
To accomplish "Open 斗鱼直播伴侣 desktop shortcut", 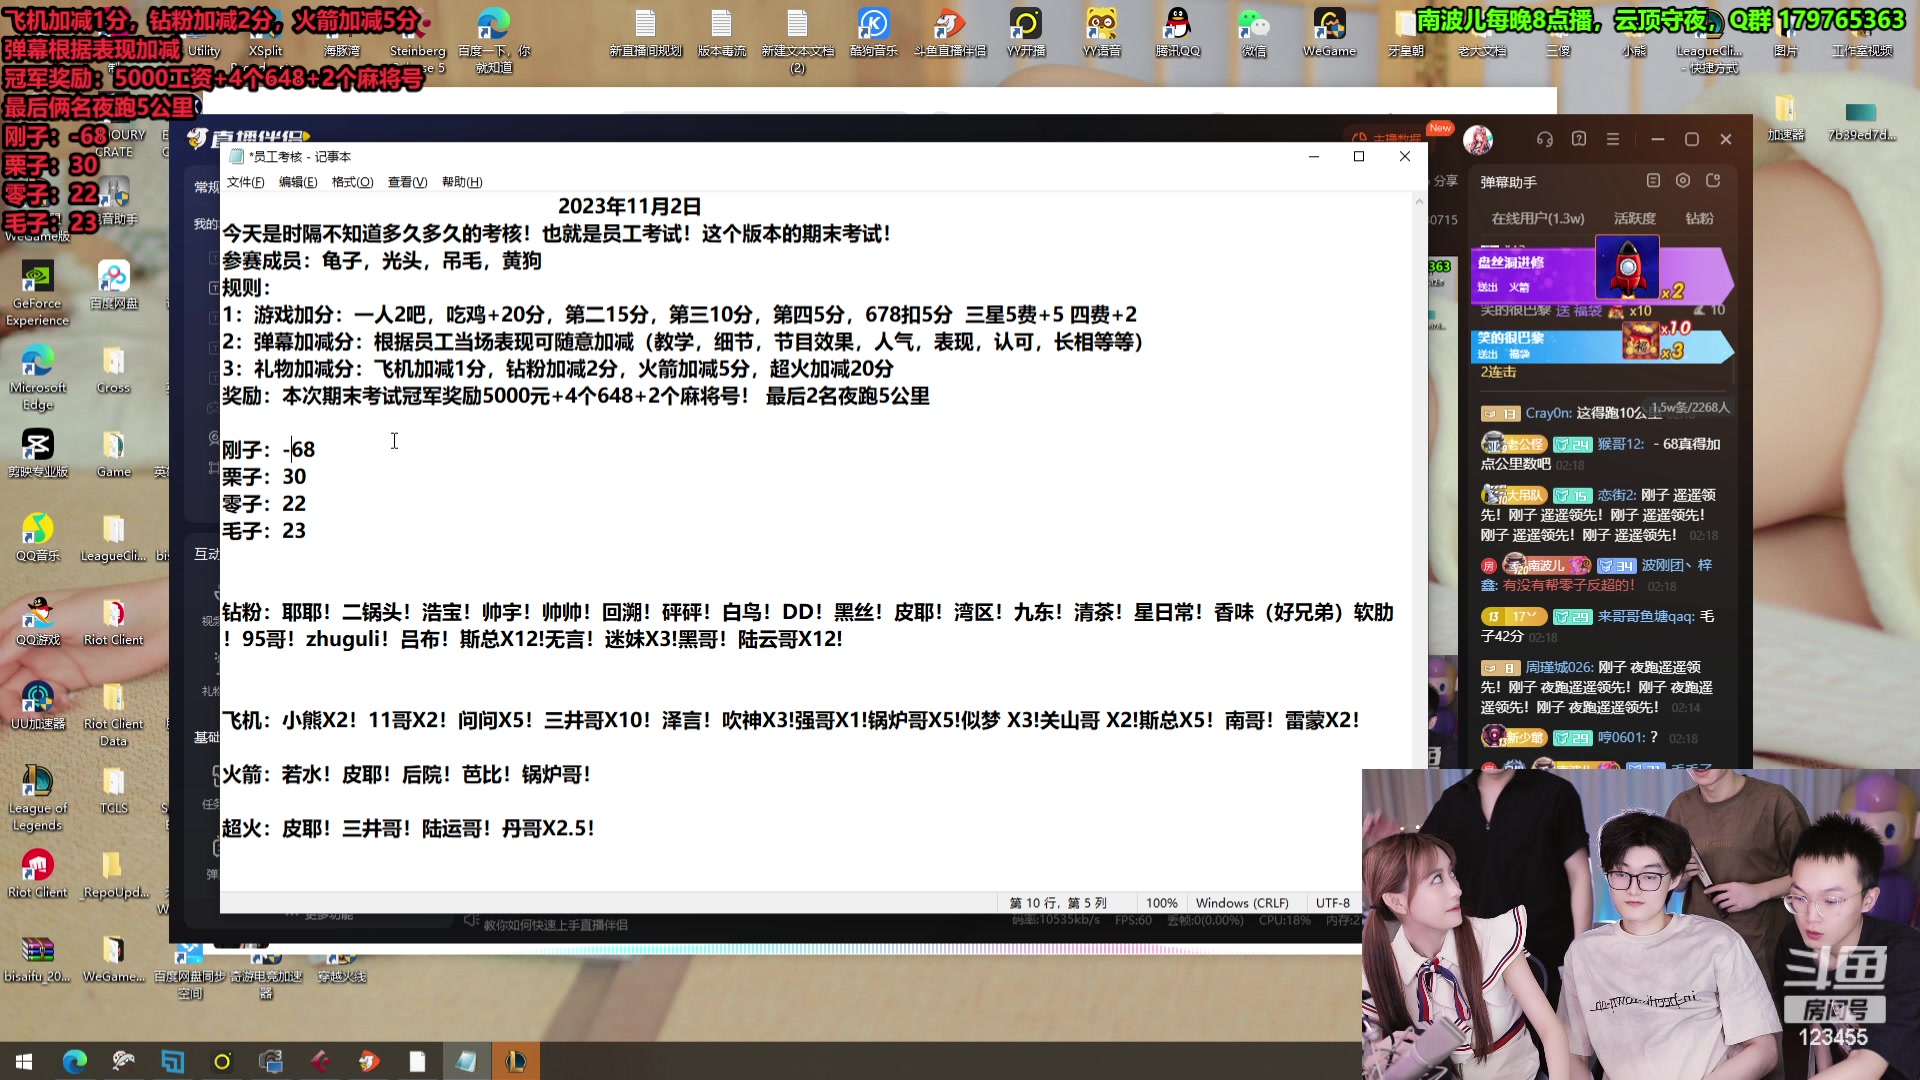I will 949,32.
